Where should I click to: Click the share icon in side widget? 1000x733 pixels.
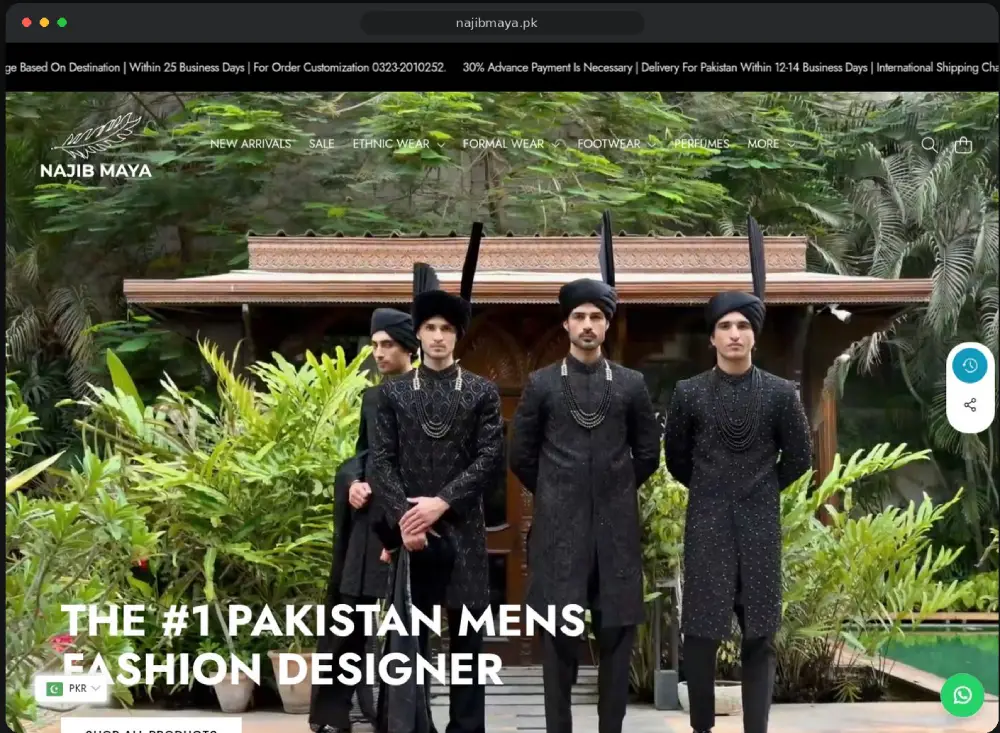[969, 404]
